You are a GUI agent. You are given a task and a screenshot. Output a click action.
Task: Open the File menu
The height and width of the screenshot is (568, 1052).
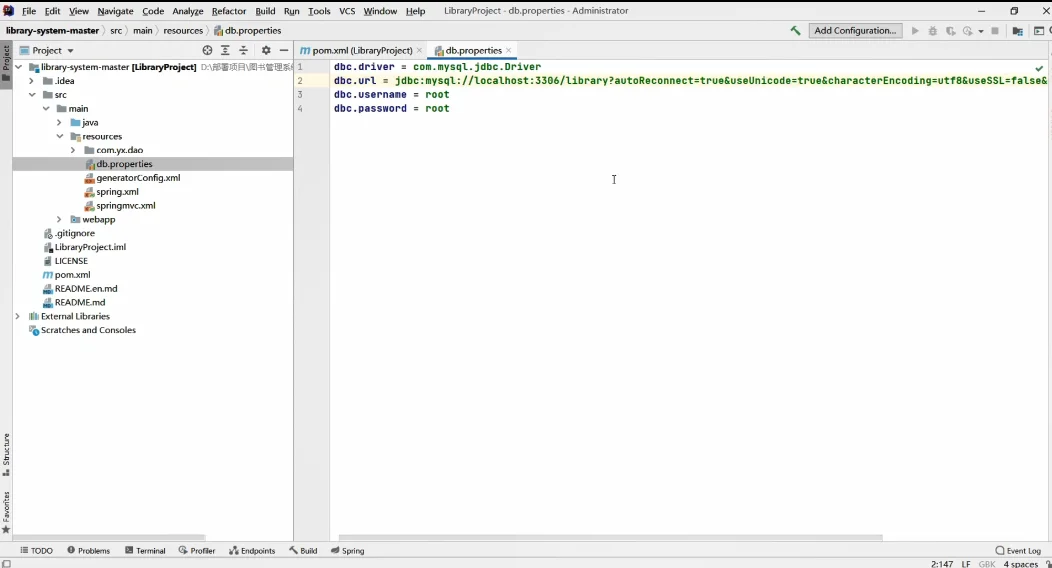click(29, 11)
